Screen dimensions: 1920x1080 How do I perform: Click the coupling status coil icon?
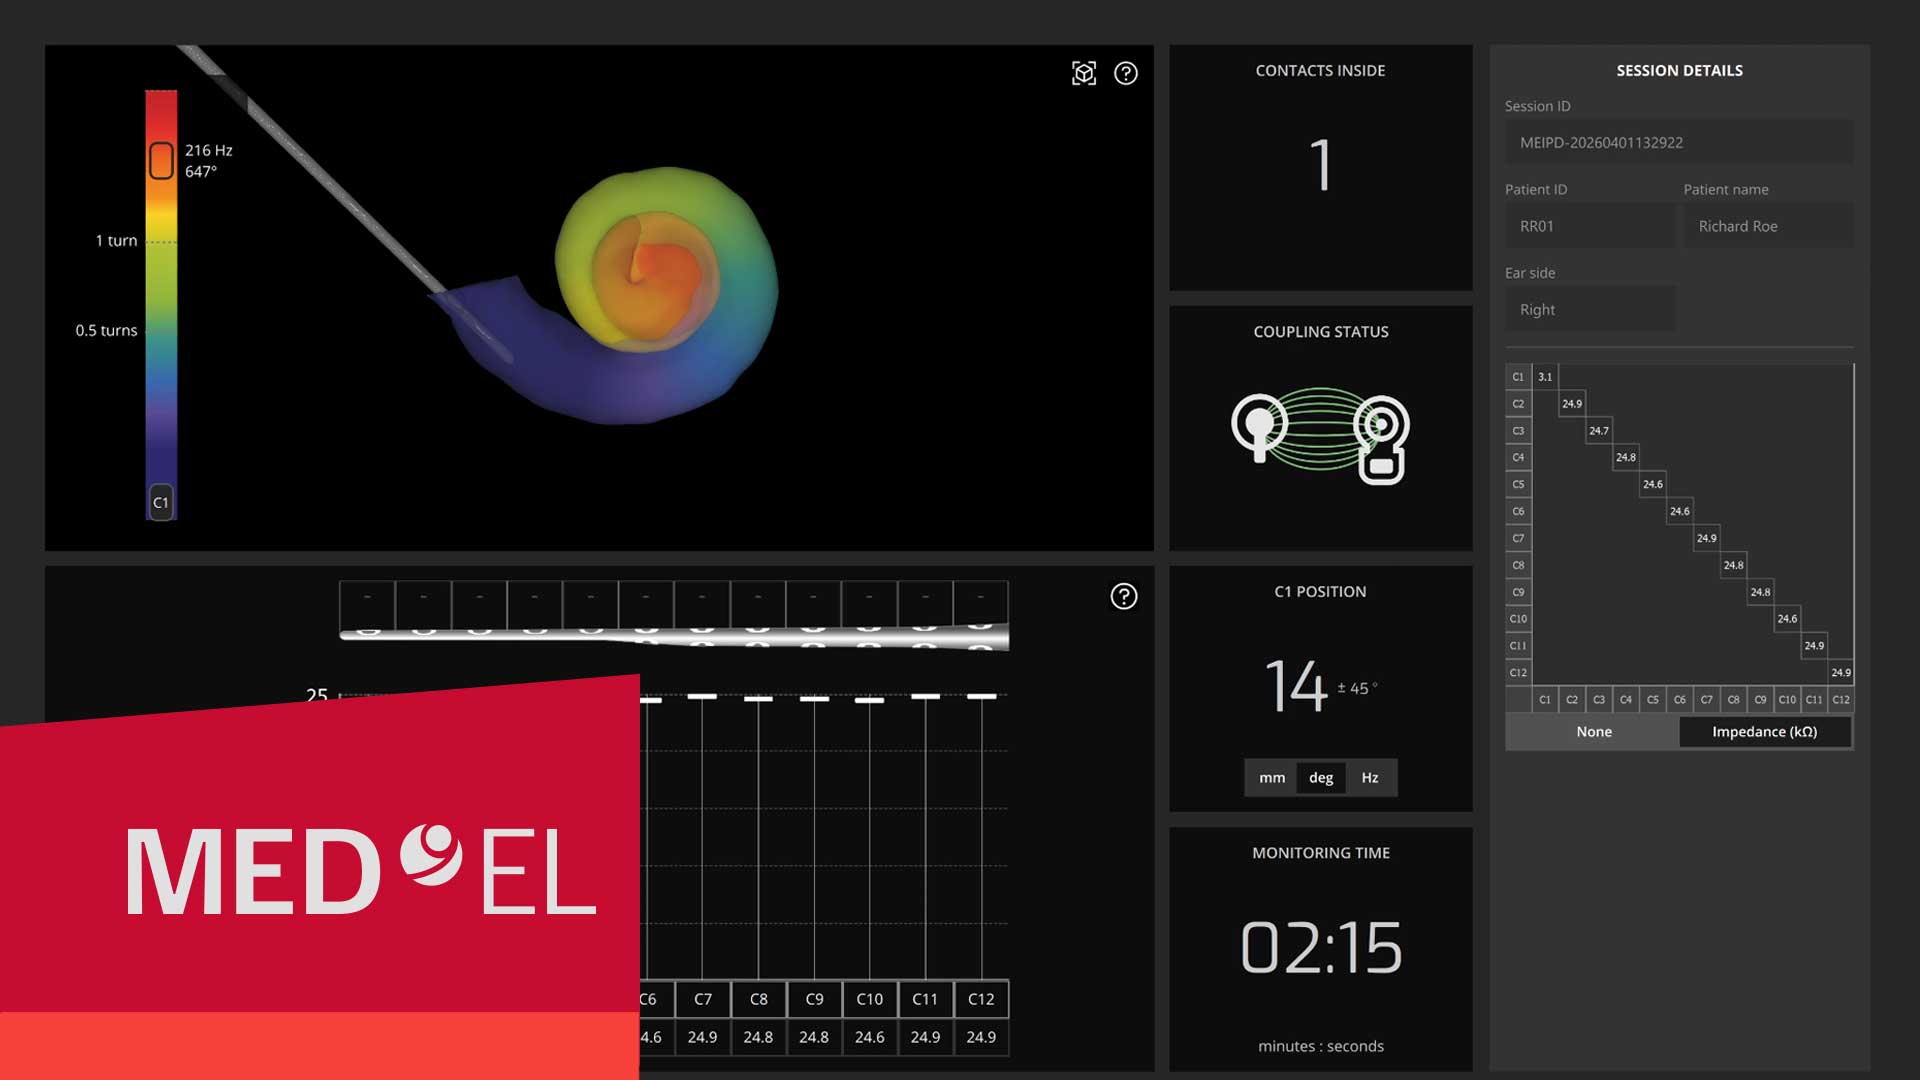coord(1321,437)
